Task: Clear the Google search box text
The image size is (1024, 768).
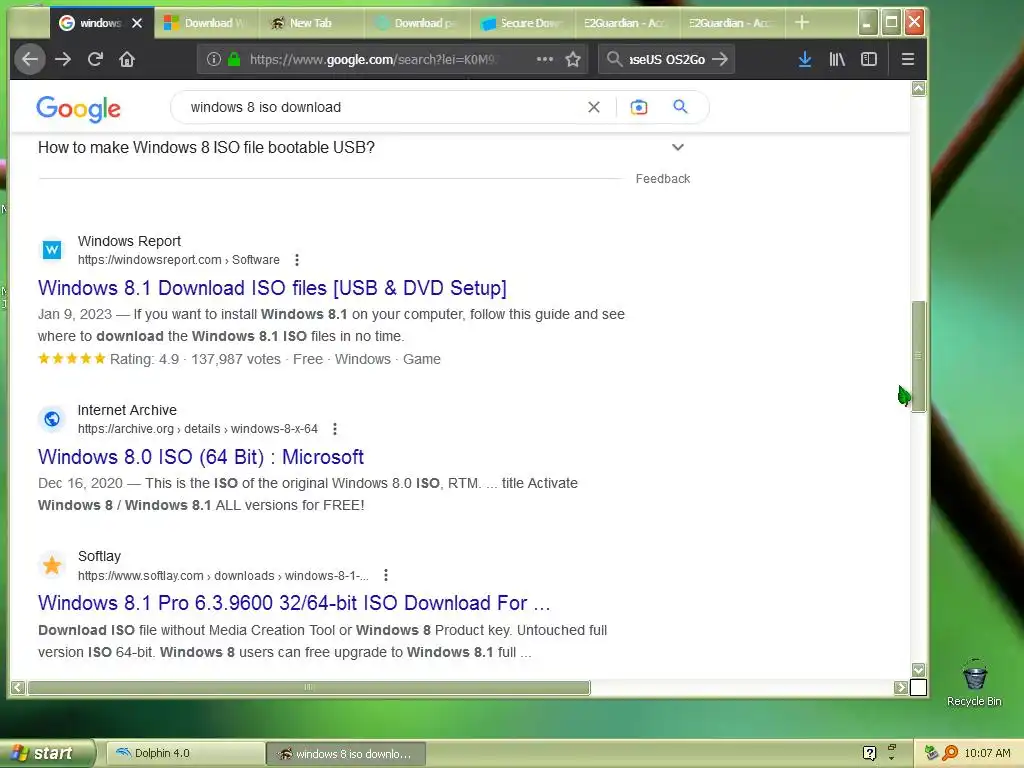Action: click(x=594, y=107)
